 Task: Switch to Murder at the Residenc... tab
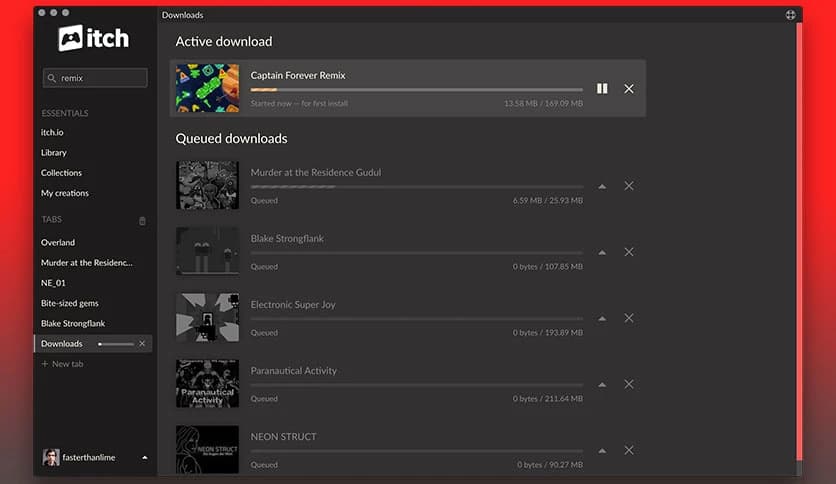pos(87,263)
